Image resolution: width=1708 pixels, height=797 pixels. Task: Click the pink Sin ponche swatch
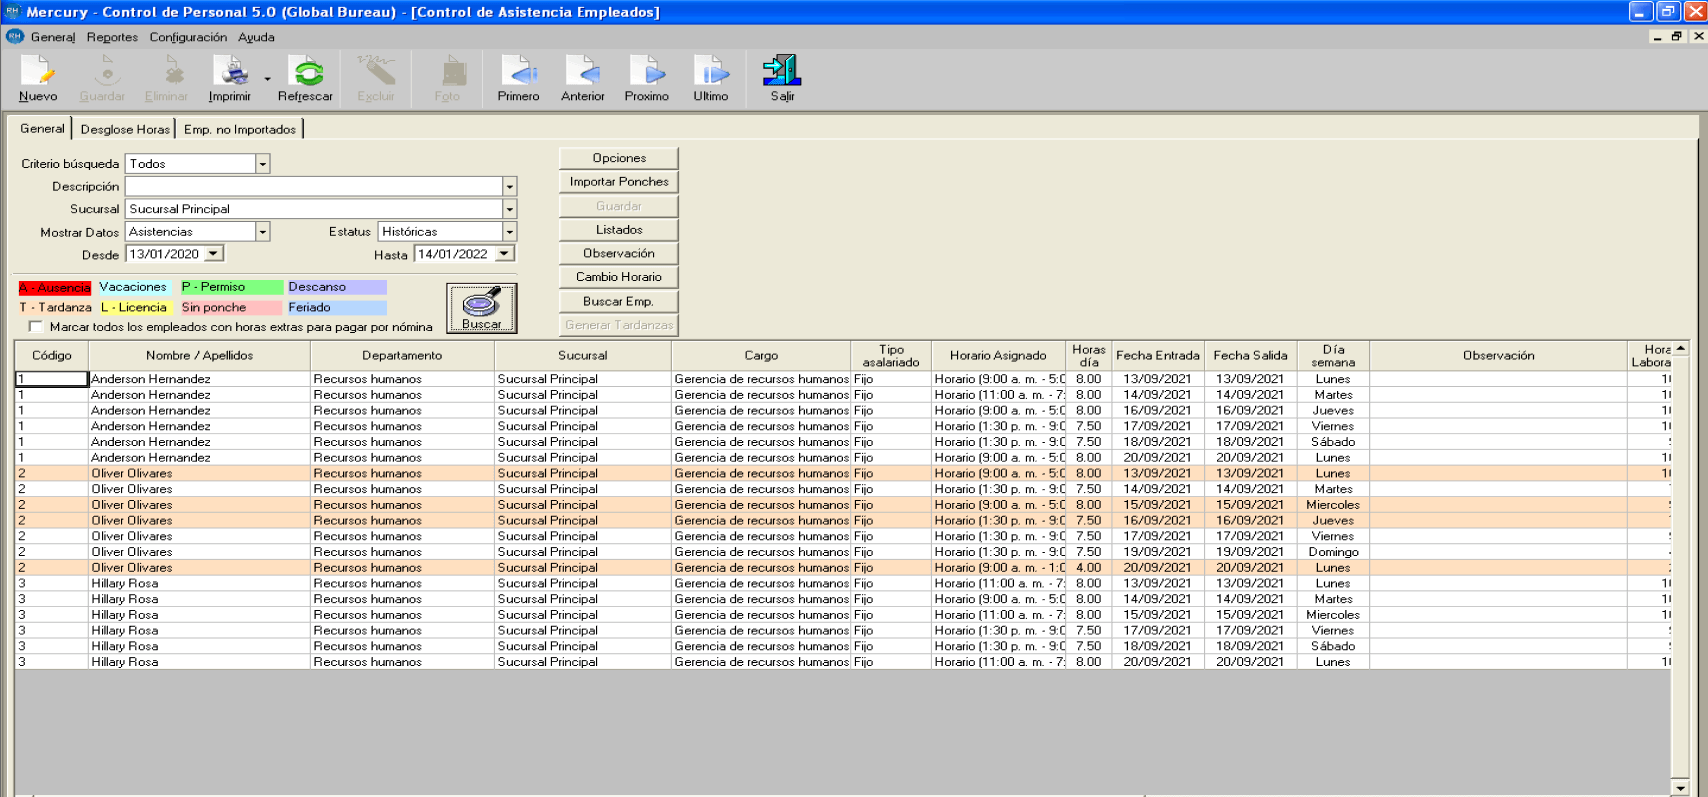[x=231, y=308]
